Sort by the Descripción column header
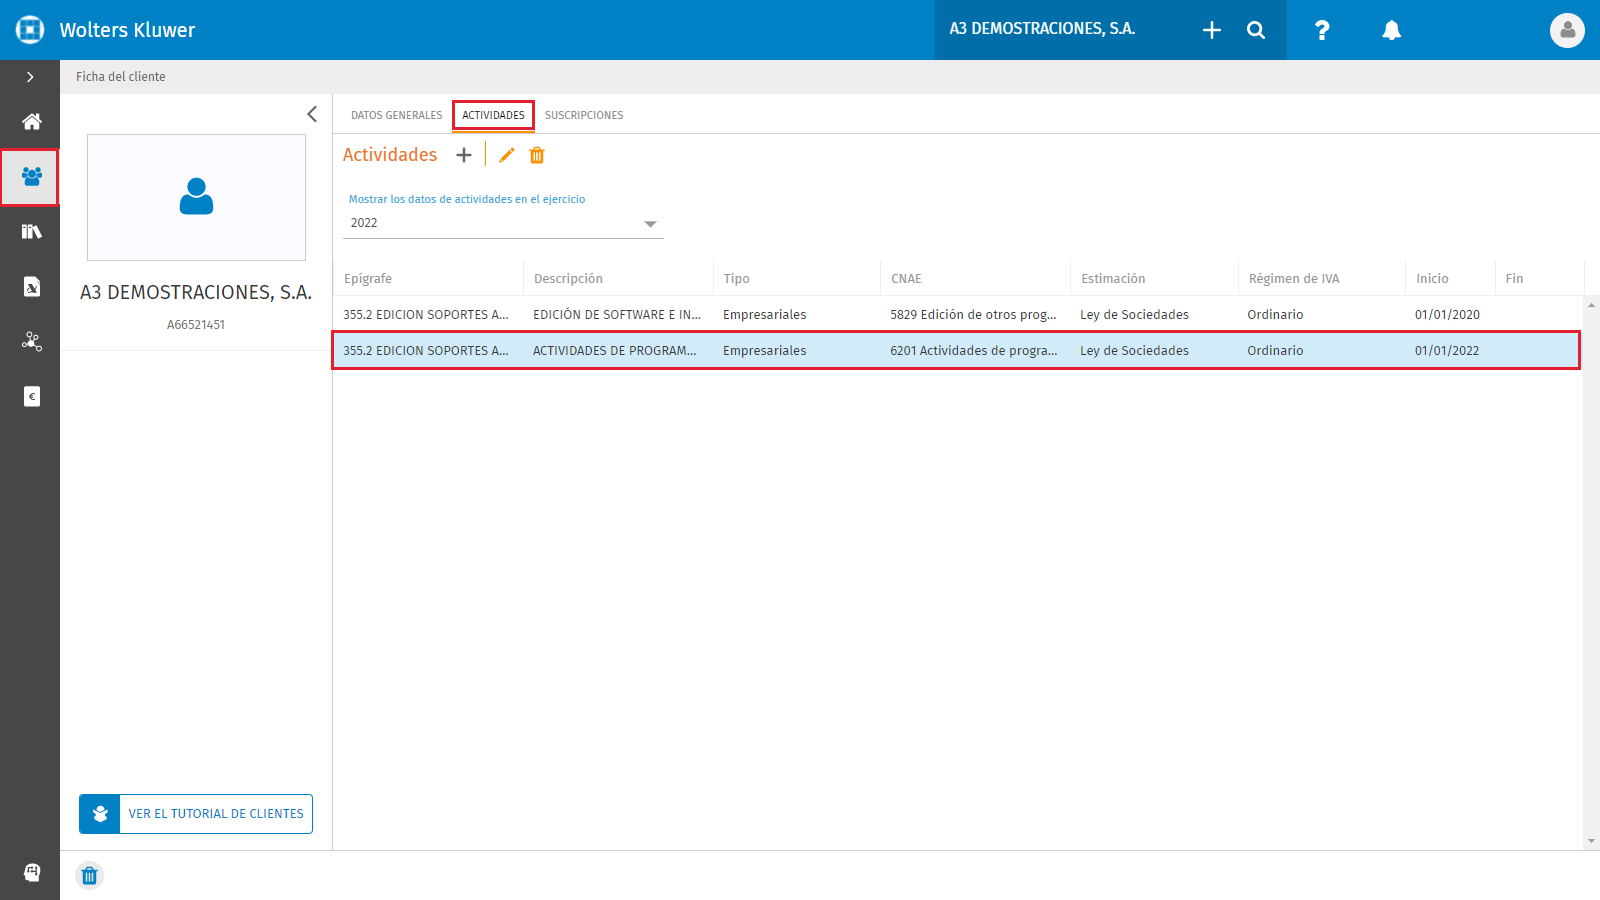Image resolution: width=1600 pixels, height=900 pixels. [x=568, y=279]
